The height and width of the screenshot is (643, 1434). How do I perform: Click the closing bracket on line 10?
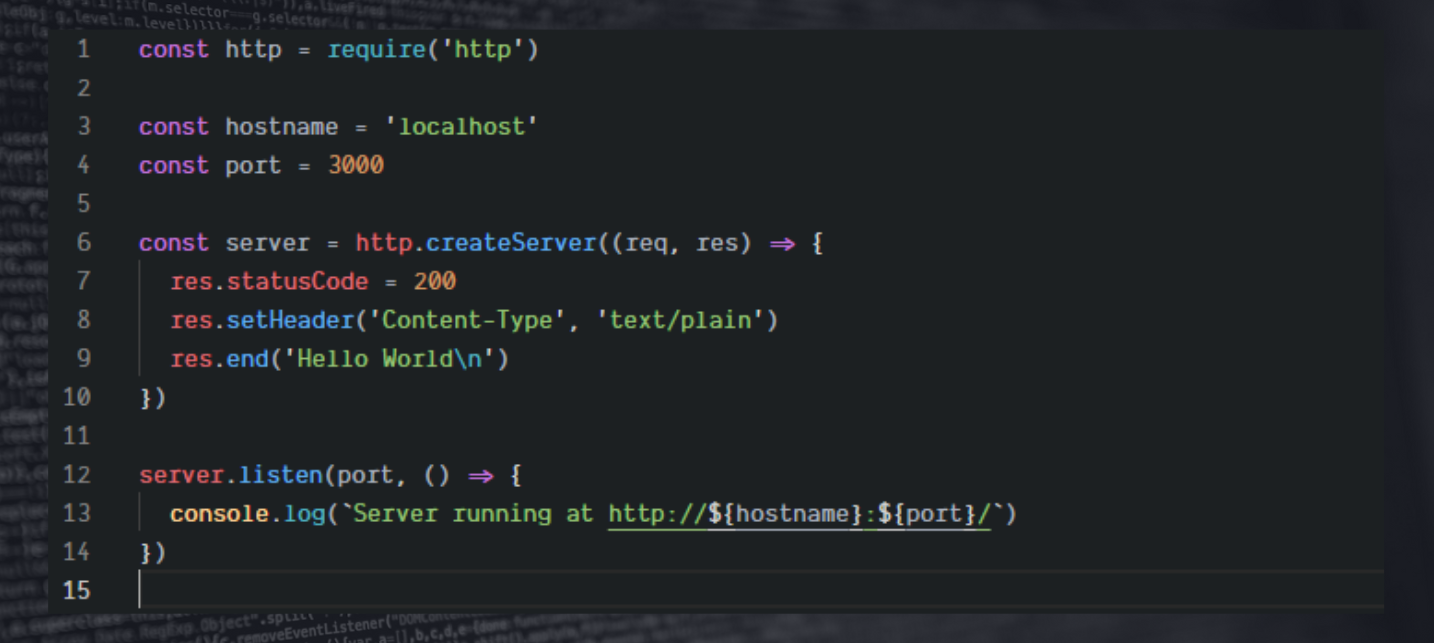(152, 397)
